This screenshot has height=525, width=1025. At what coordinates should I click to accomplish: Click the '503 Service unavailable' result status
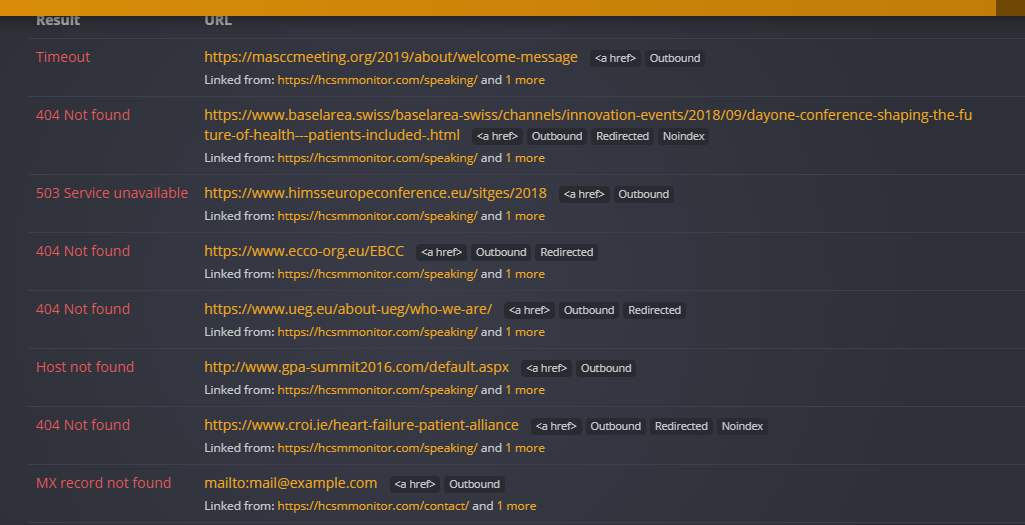point(112,193)
